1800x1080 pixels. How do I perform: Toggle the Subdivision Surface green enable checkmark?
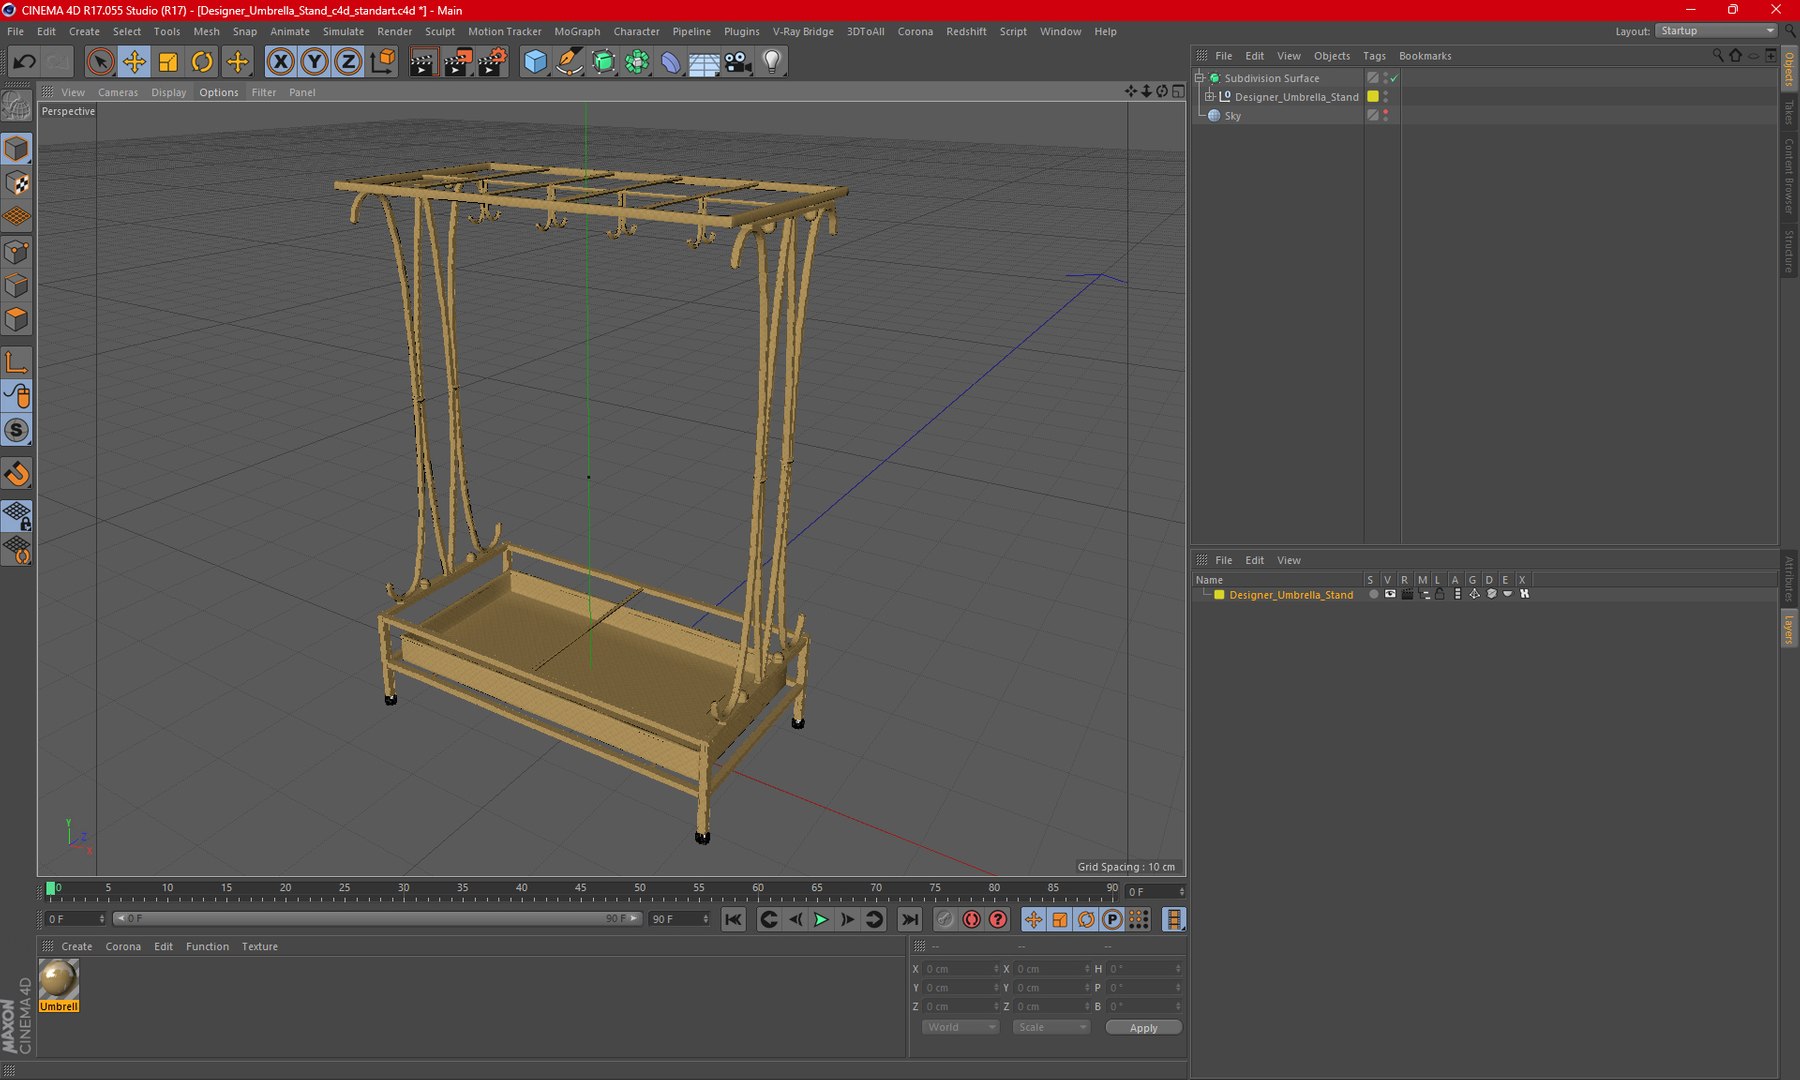pos(1394,78)
